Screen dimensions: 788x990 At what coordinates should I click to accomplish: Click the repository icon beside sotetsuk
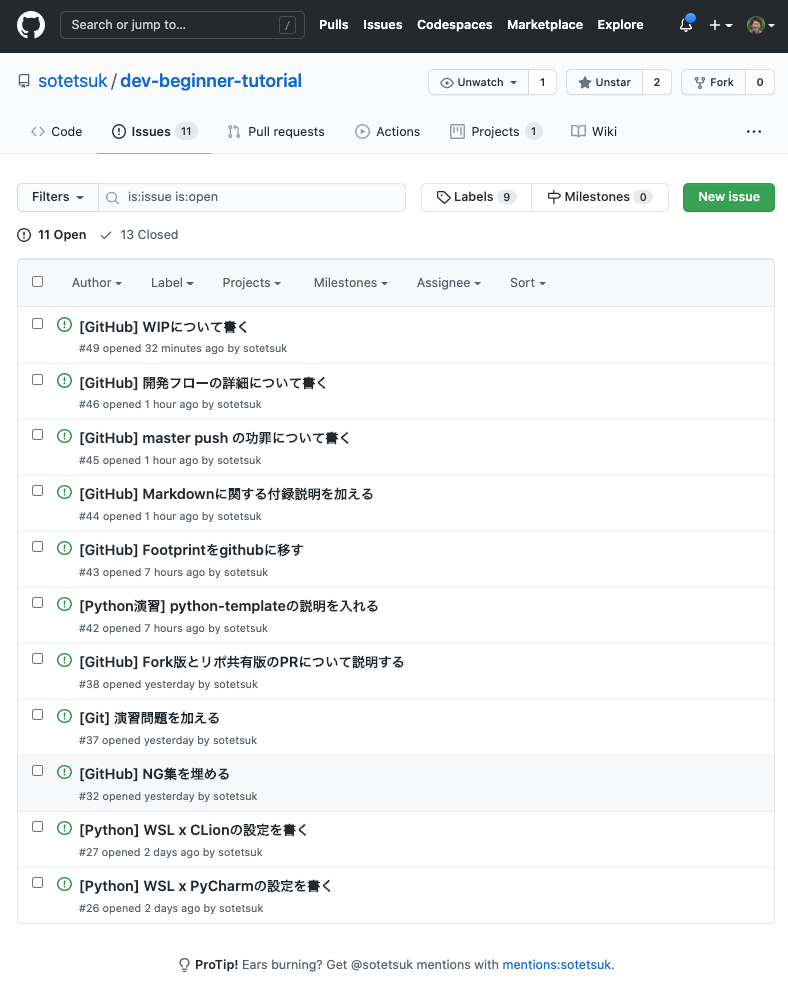(24, 81)
